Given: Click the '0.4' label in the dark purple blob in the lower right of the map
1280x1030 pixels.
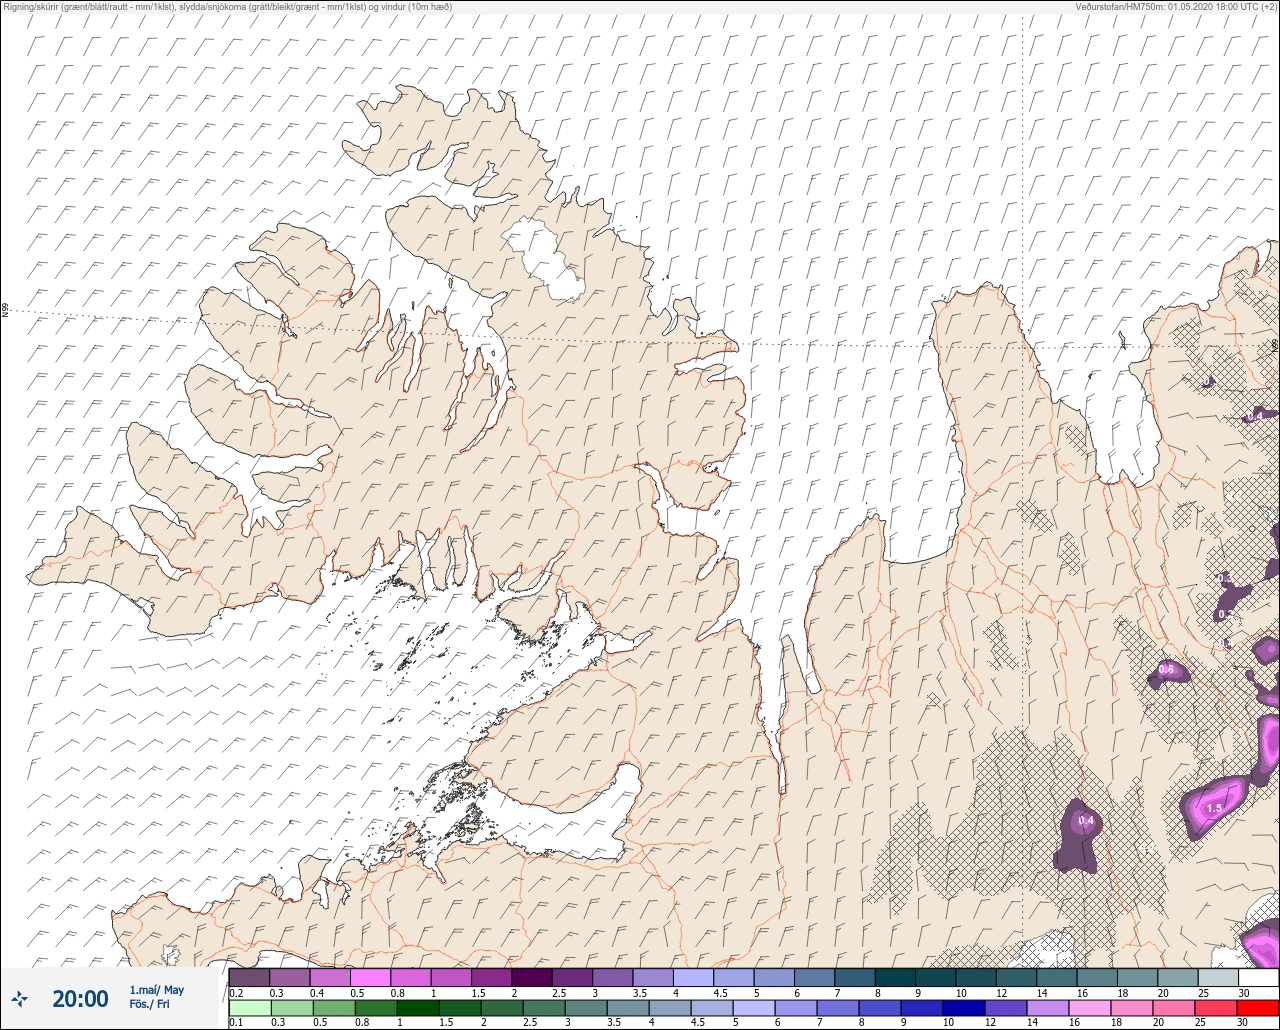Looking at the screenshot, I should [x=1086, y=822].
